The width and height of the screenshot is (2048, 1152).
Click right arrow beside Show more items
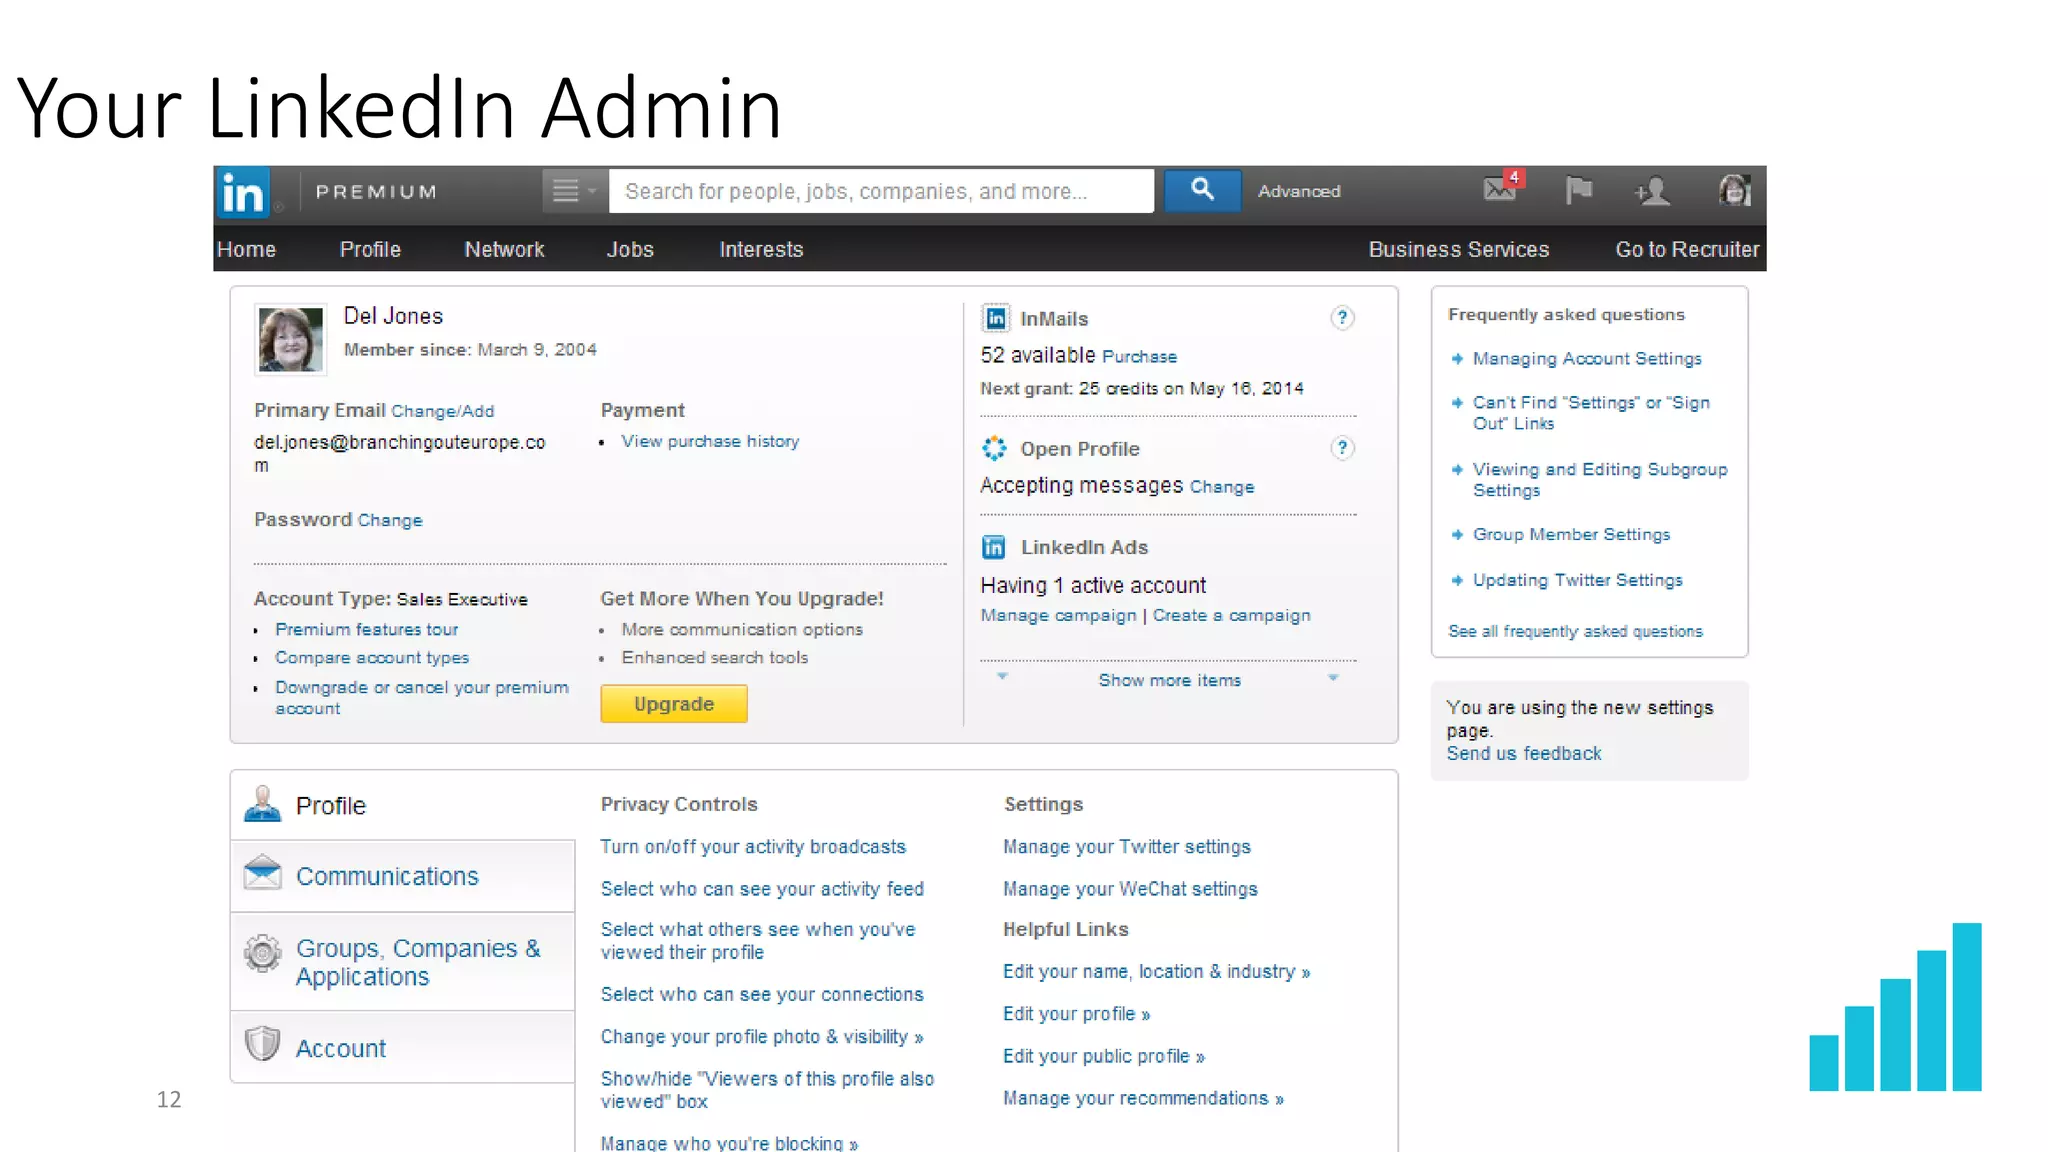(1333, 678)
